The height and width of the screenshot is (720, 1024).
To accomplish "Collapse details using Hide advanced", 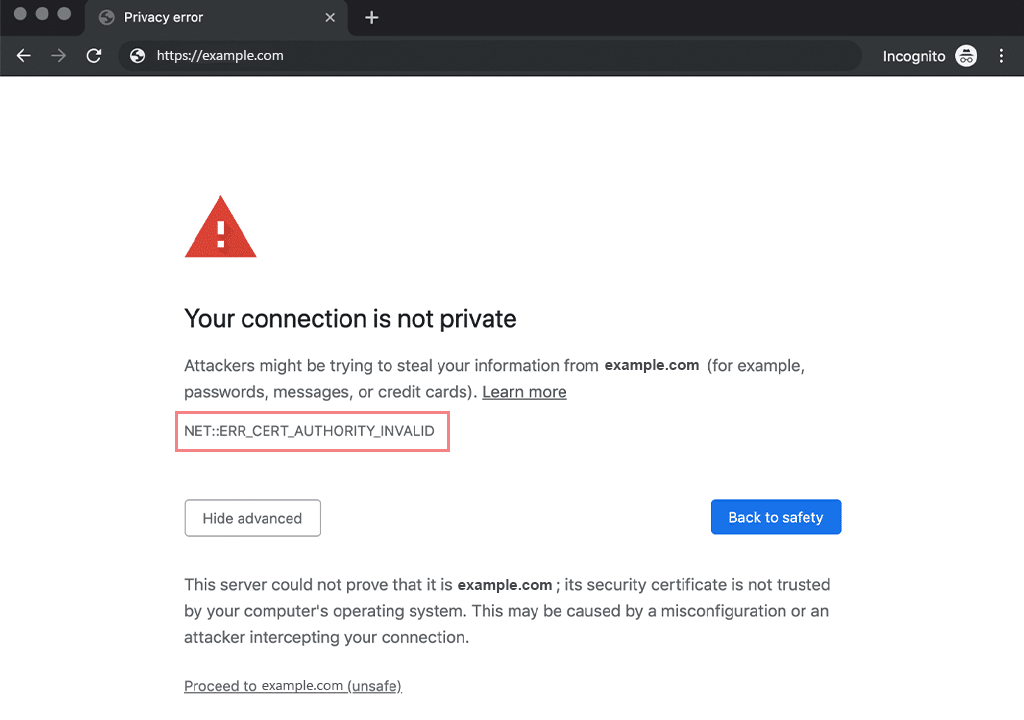I will (x=252, y=518).
